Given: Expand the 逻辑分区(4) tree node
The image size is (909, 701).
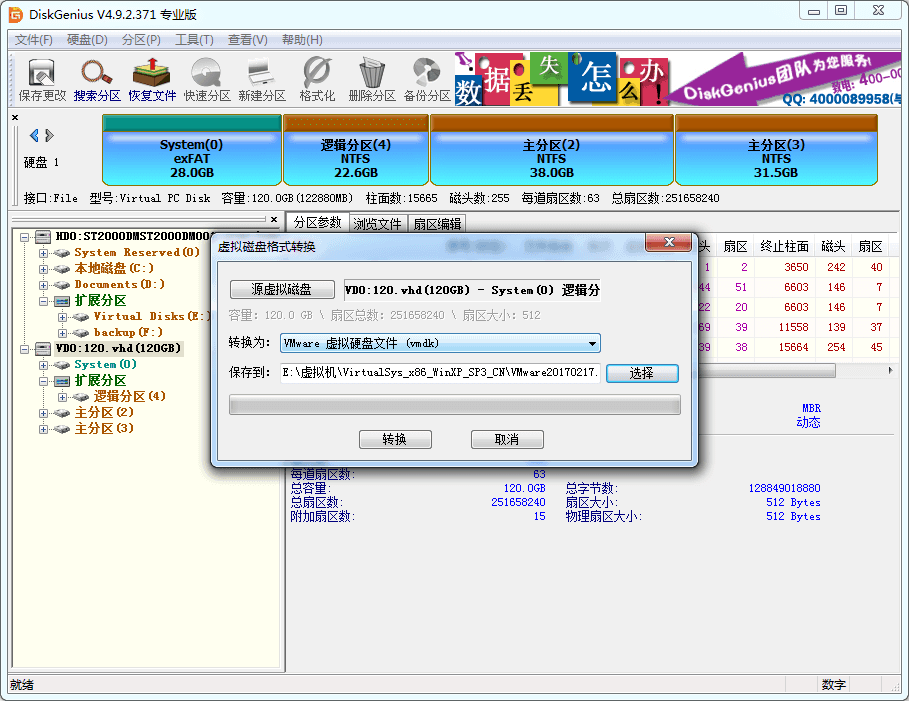Looking at the screenshot, I should pos(63,397).
